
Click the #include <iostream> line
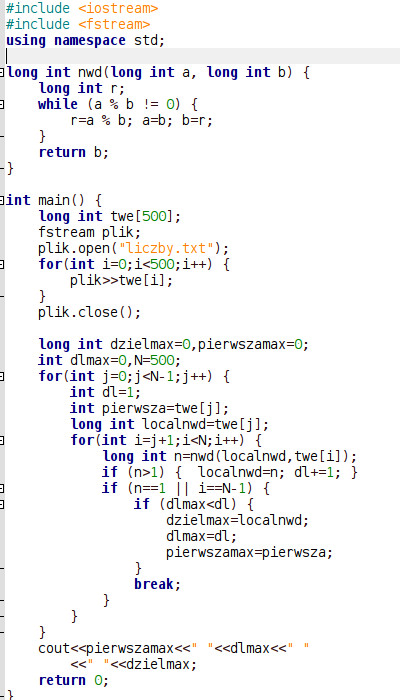tap(82, 8)
